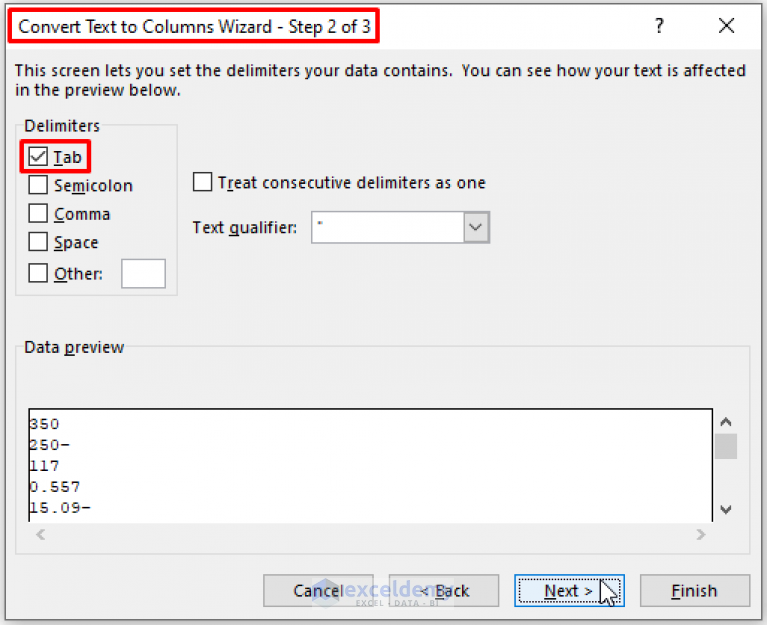Viewport: 767px width, 625px height.
Task: Click the horizontal scroll left arrow
Action: (41, 535)
